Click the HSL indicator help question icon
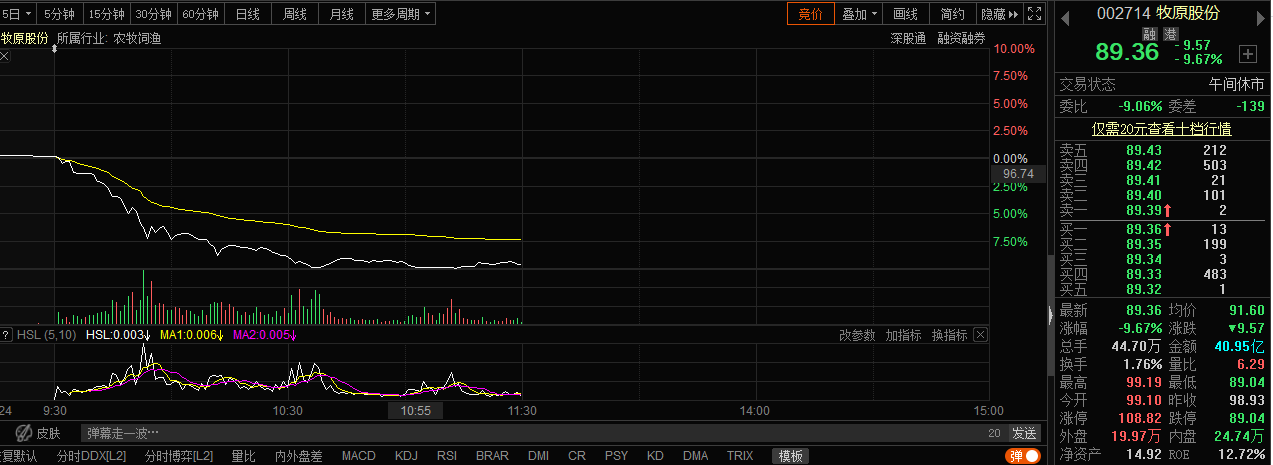Screen dimensions: 1273x465 6,335
